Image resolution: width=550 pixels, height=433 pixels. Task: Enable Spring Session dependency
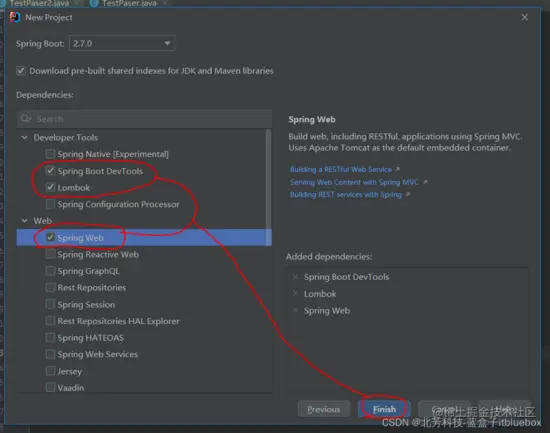coord(51,304)
